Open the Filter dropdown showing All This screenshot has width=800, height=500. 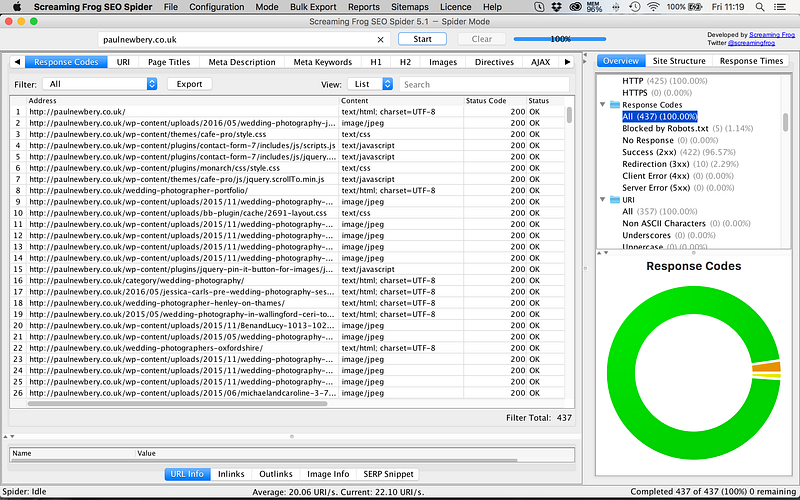click(x=100, y=84)
